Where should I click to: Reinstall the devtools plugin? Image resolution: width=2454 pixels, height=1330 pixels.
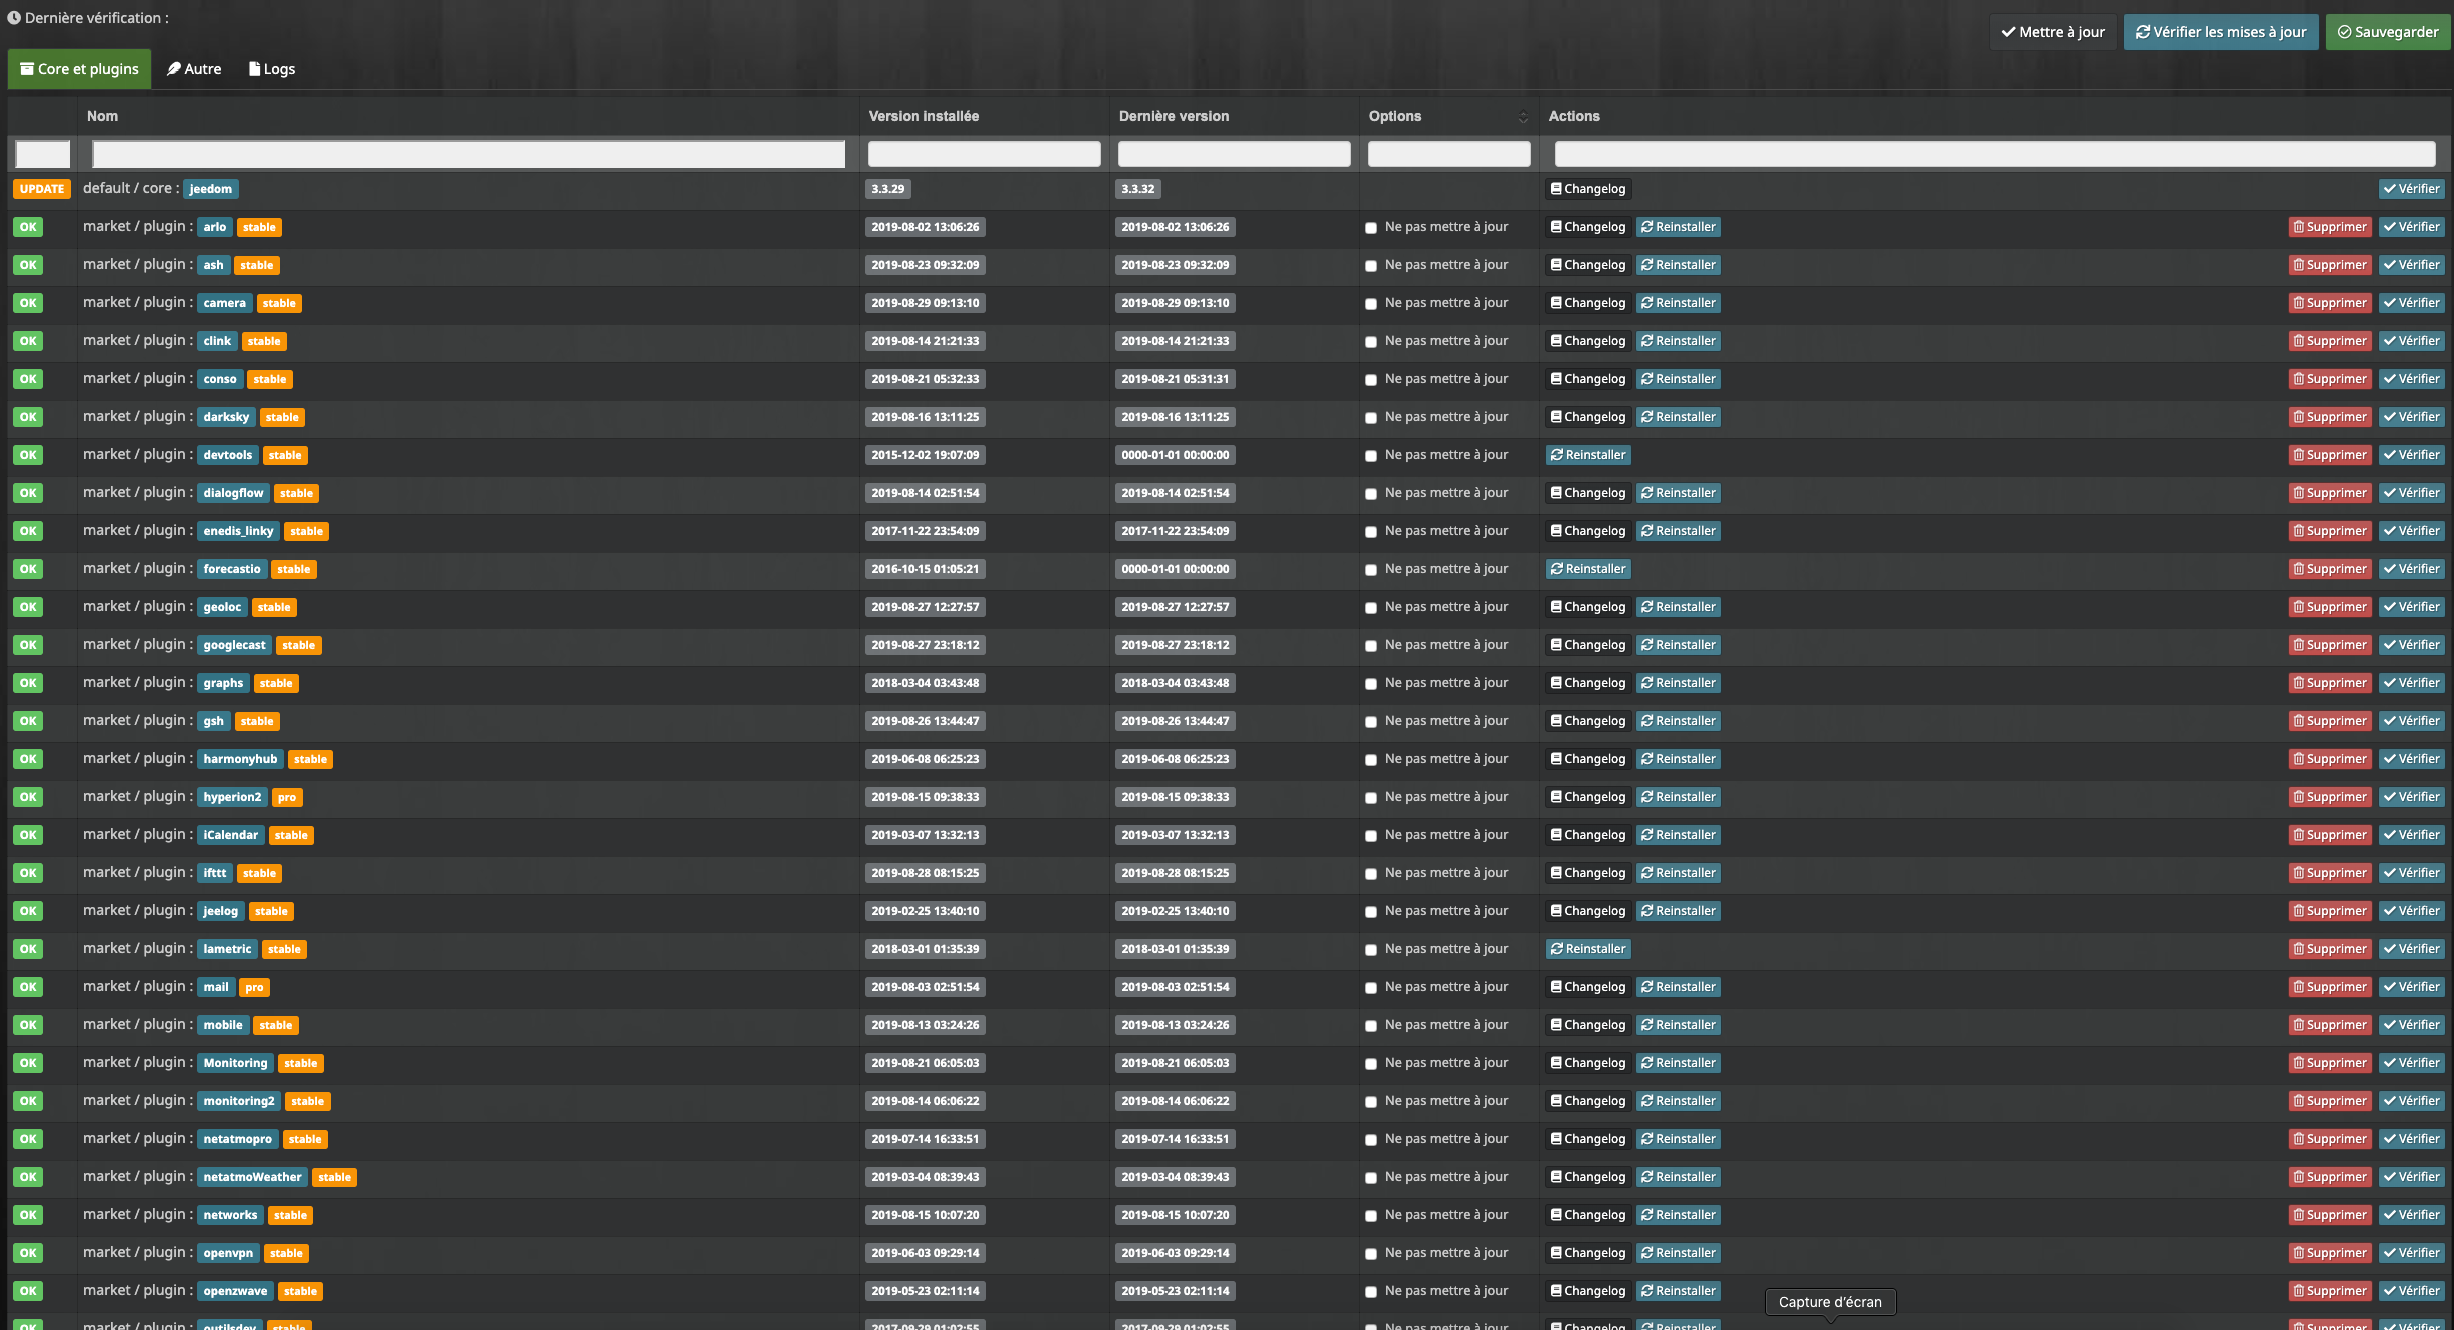pos(1588,455)
